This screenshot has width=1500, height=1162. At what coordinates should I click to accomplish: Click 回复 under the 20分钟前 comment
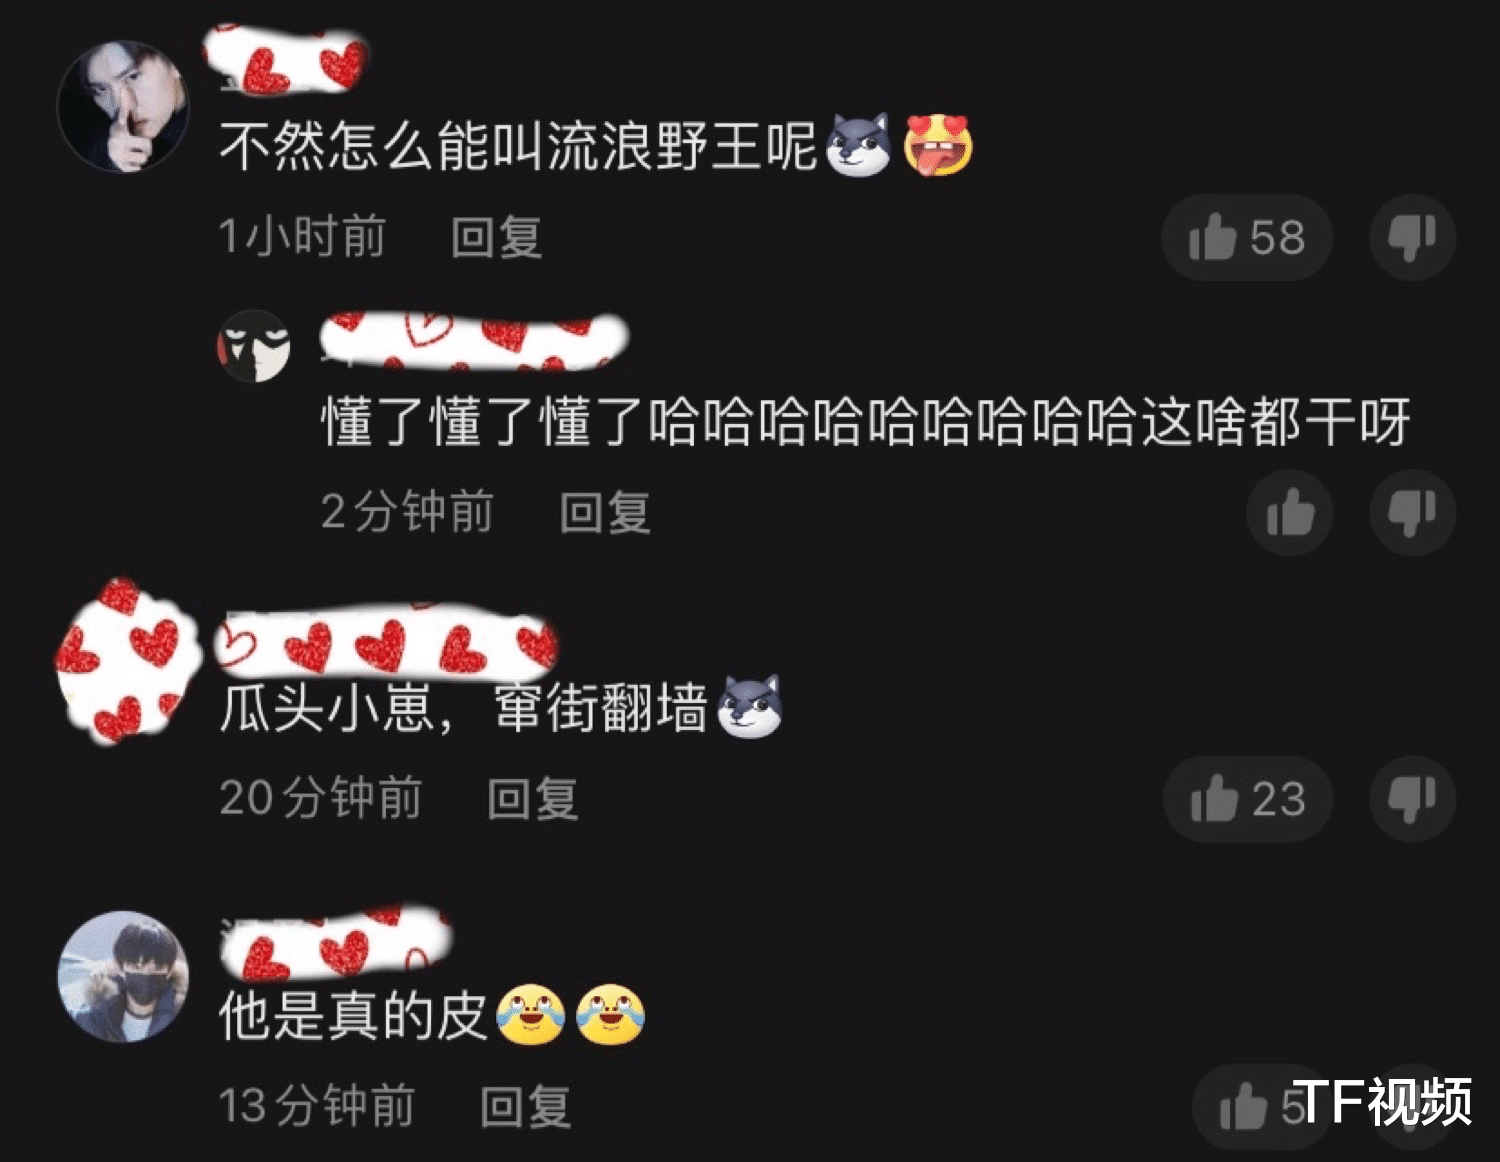click(x=532, y=799)
